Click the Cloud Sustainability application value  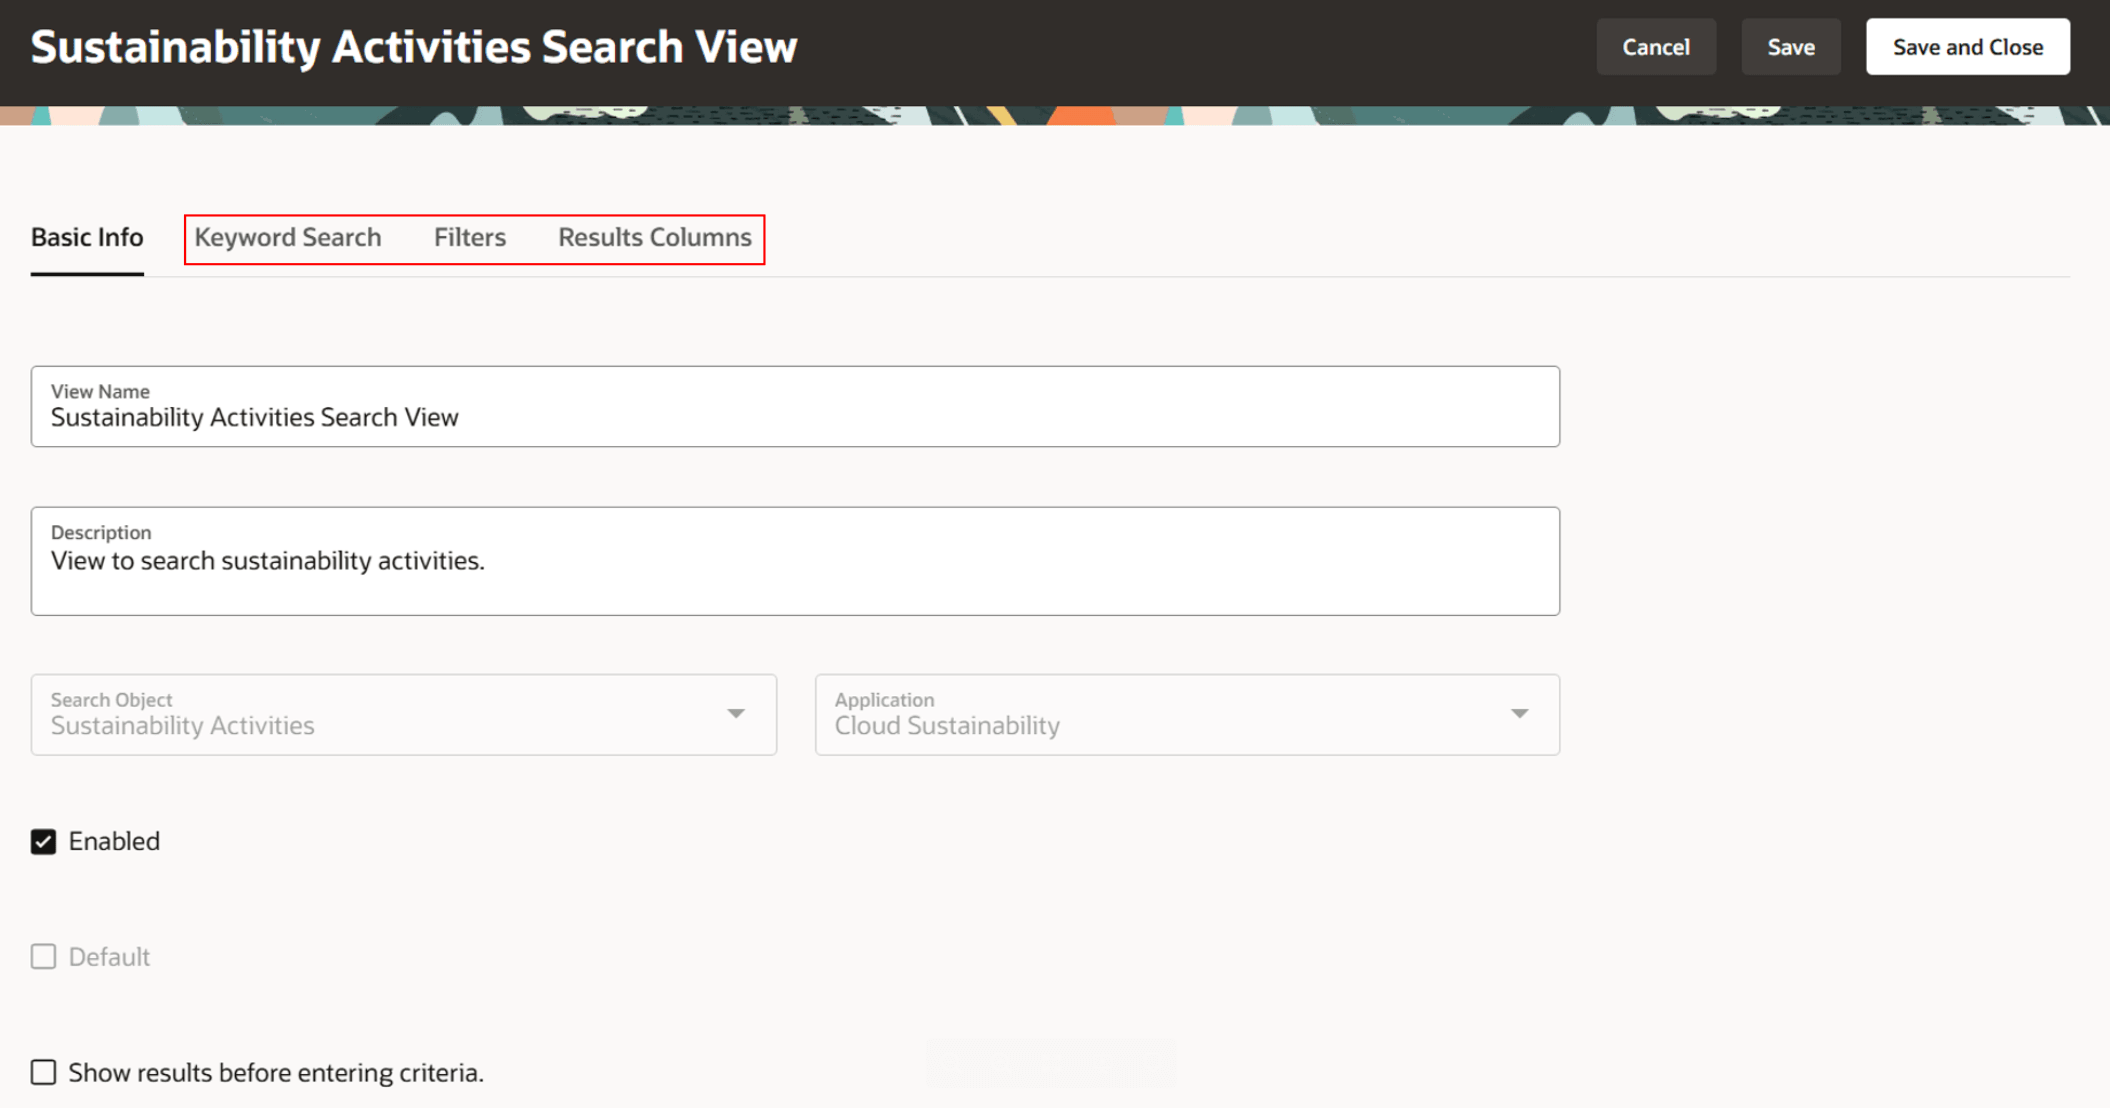coord(947,726)
